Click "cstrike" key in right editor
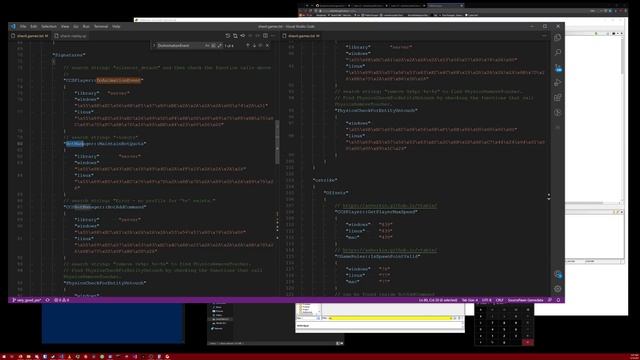The image size is (640, 360). pos(325,180)
